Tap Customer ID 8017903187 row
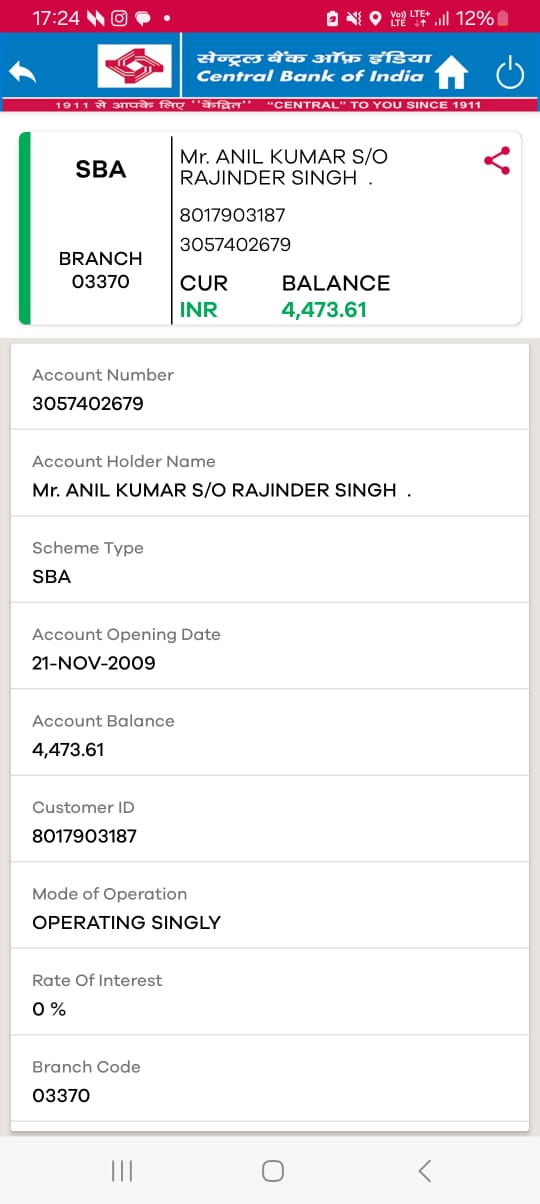540x1204 pixels. click(270, 819)
